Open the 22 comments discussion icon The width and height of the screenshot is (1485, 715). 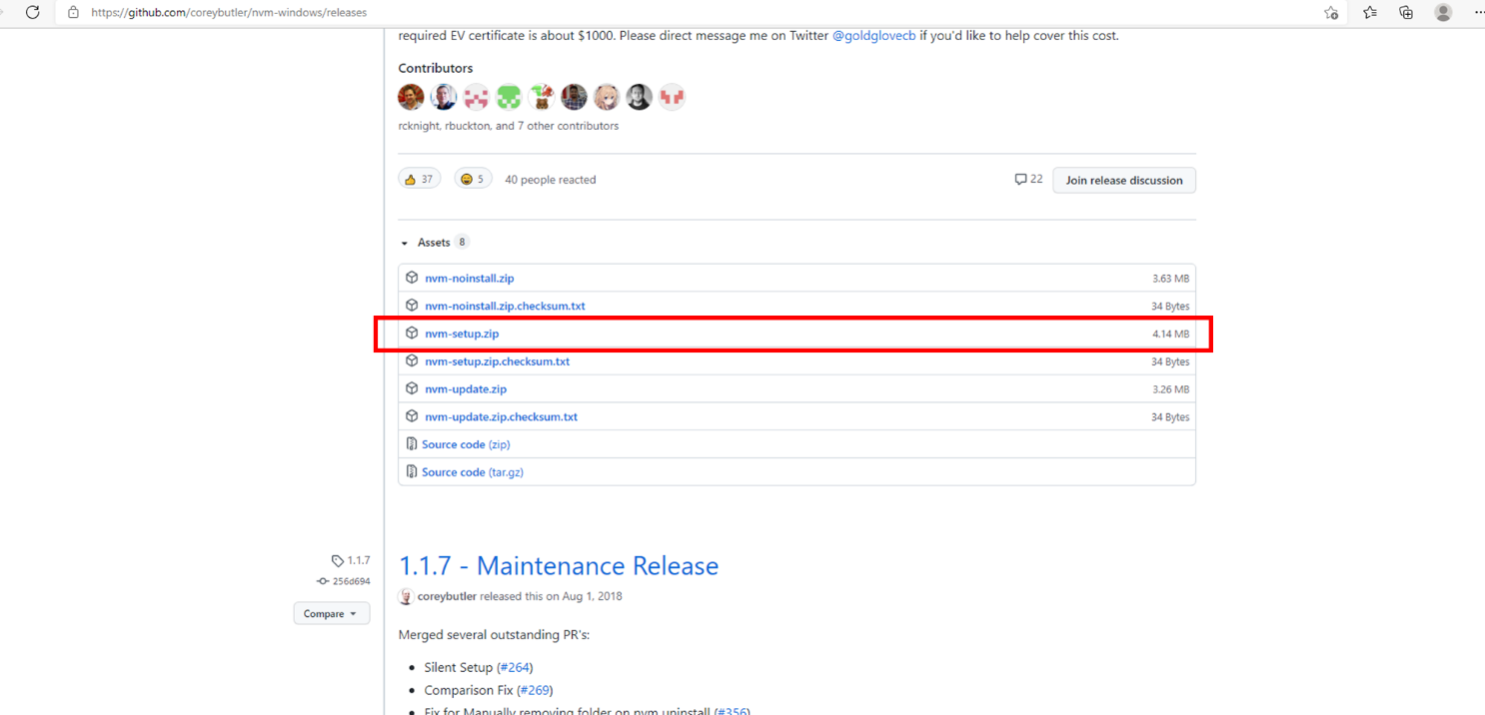[x=1028, y=179]
